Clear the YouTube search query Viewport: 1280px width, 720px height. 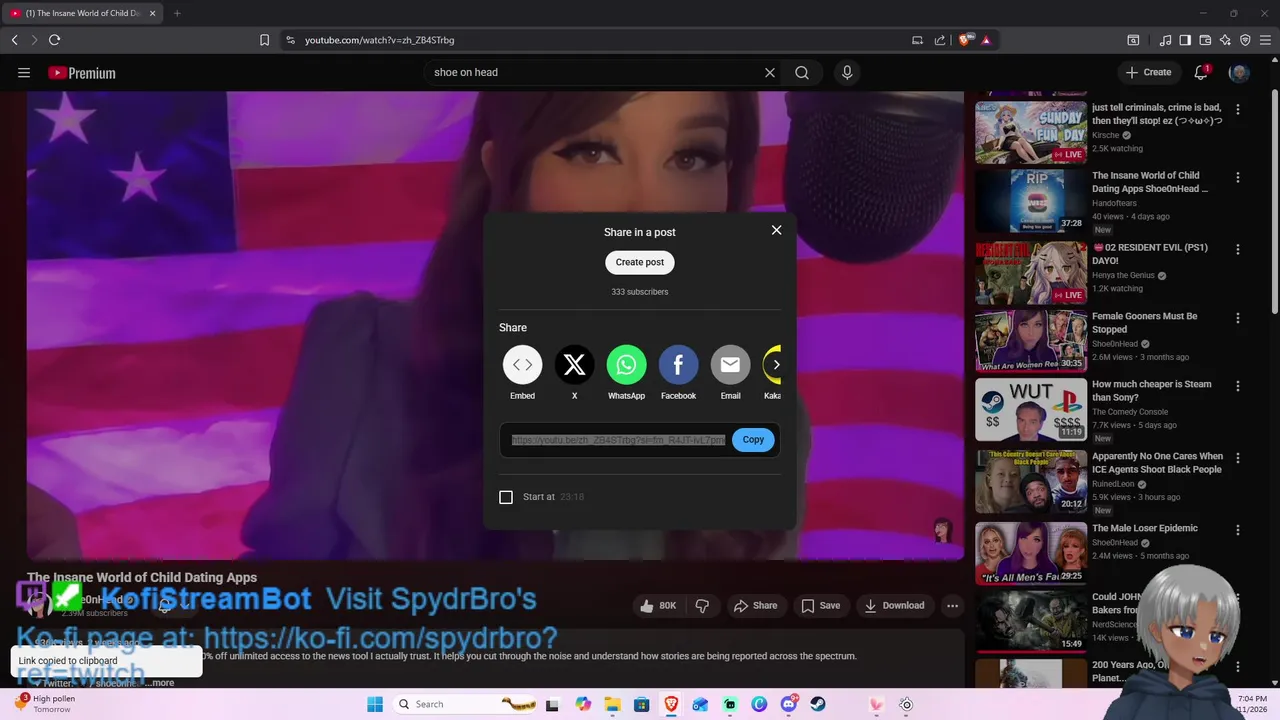coord(770,72)
